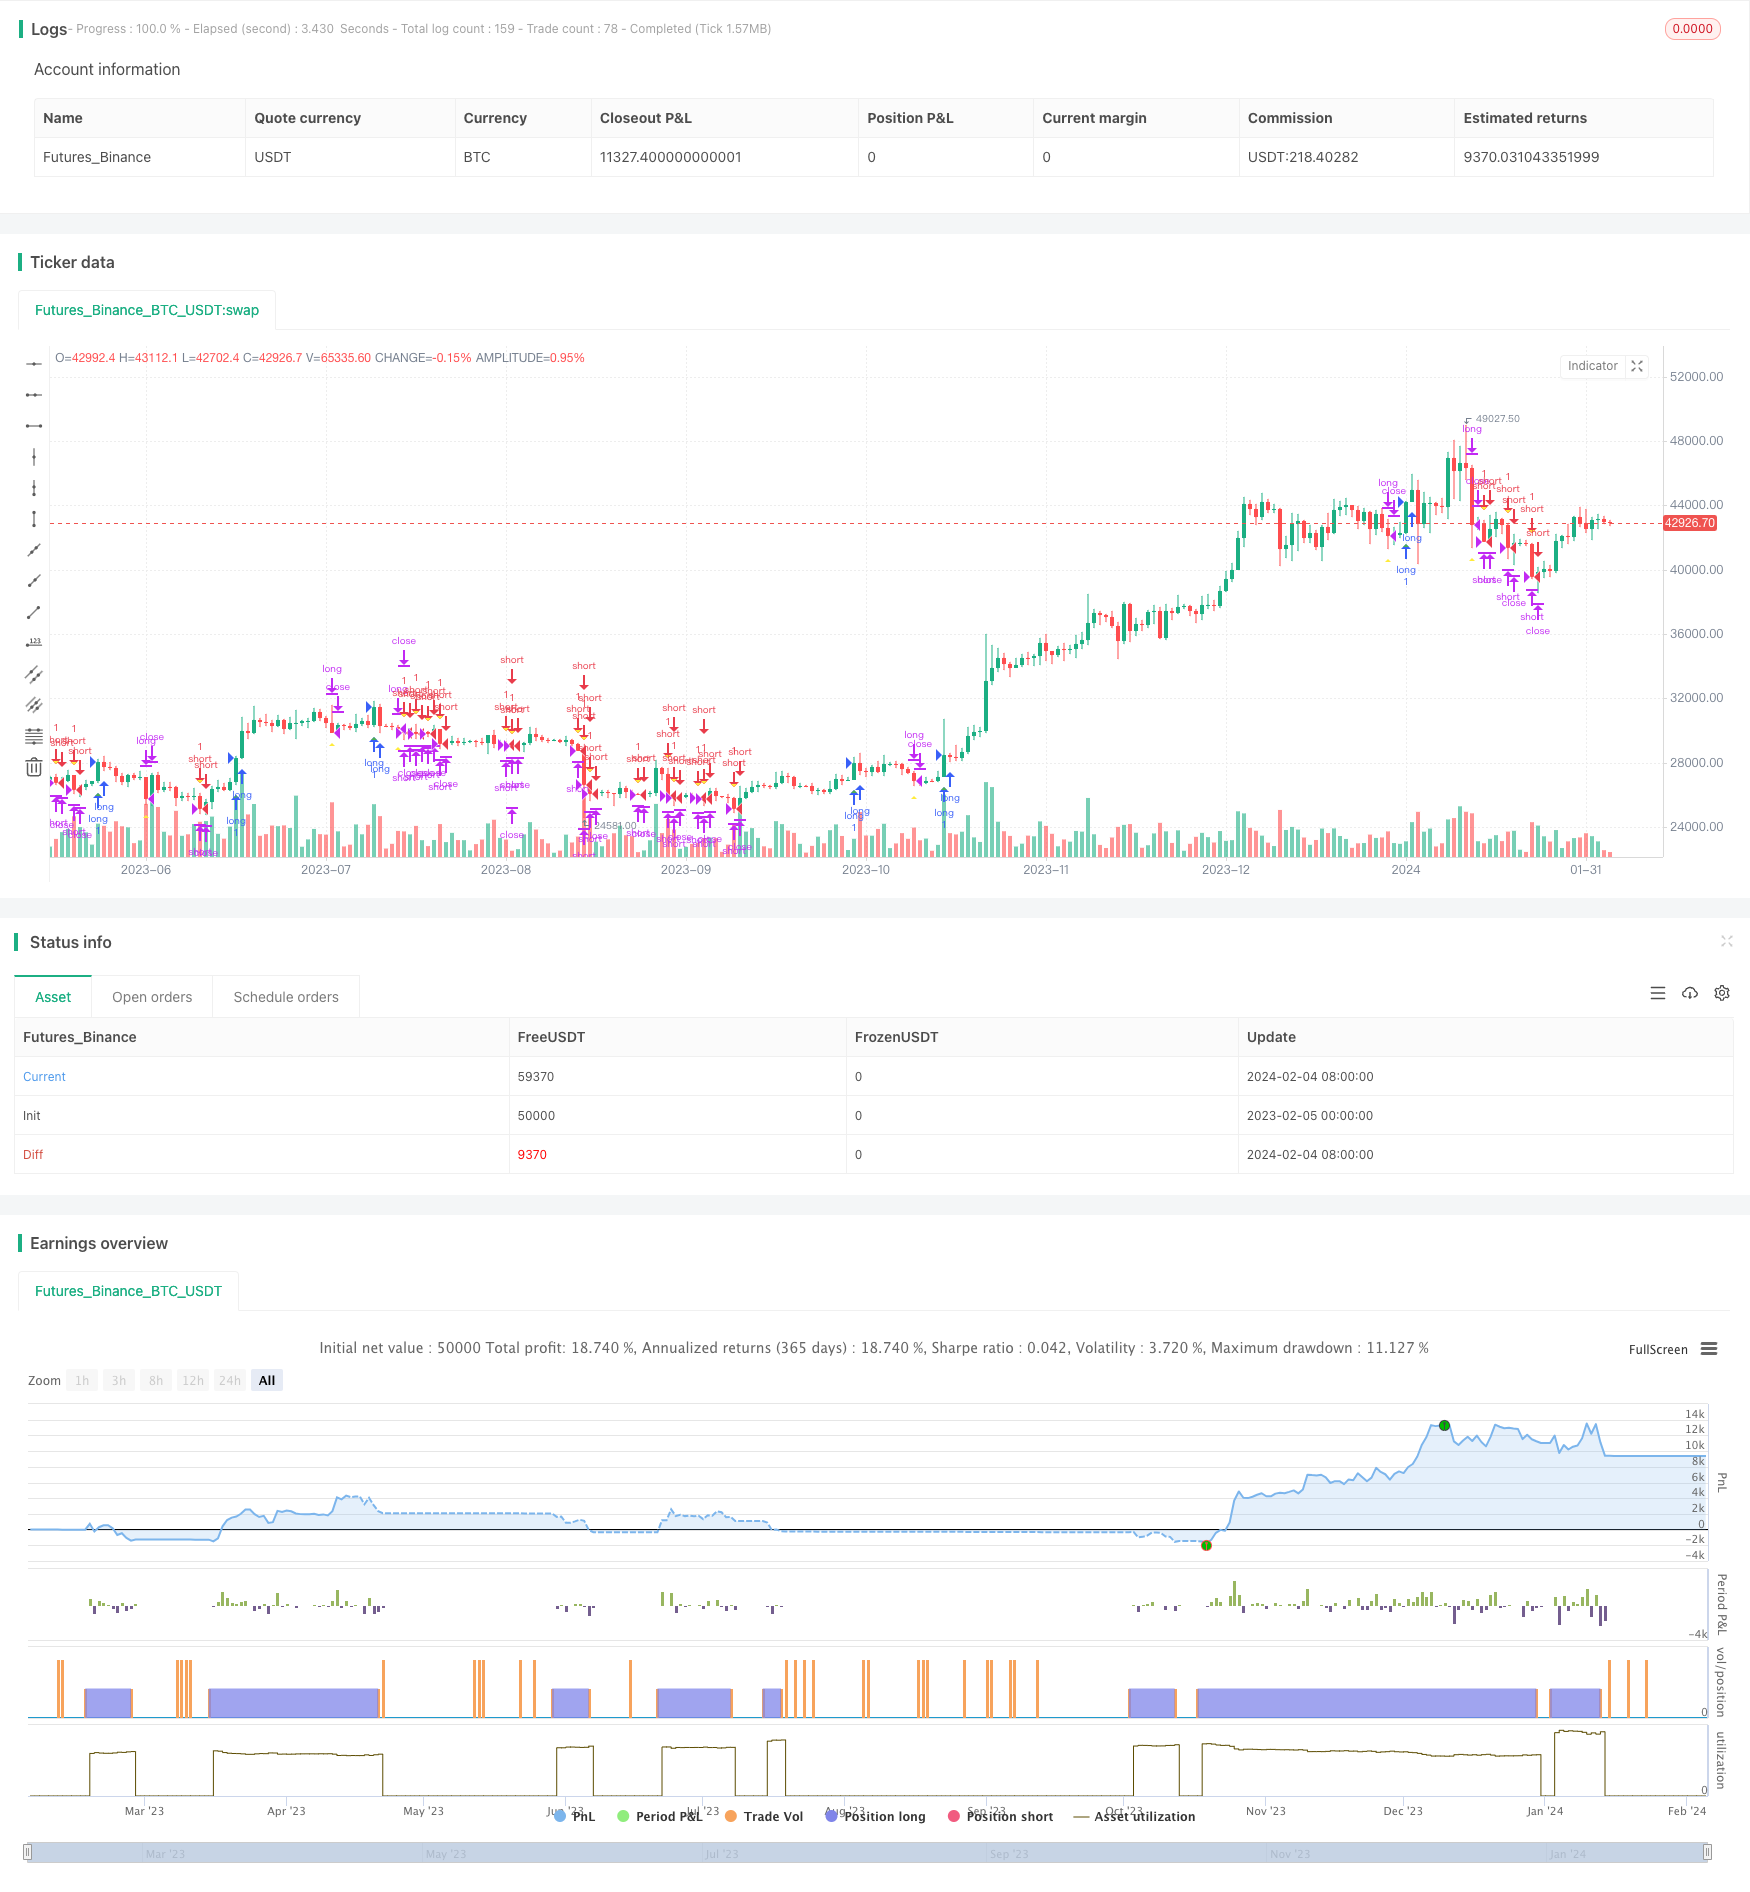Open Status info settings gear
Viewport: 1750px width, 1892px height.
coord(1722,993)
